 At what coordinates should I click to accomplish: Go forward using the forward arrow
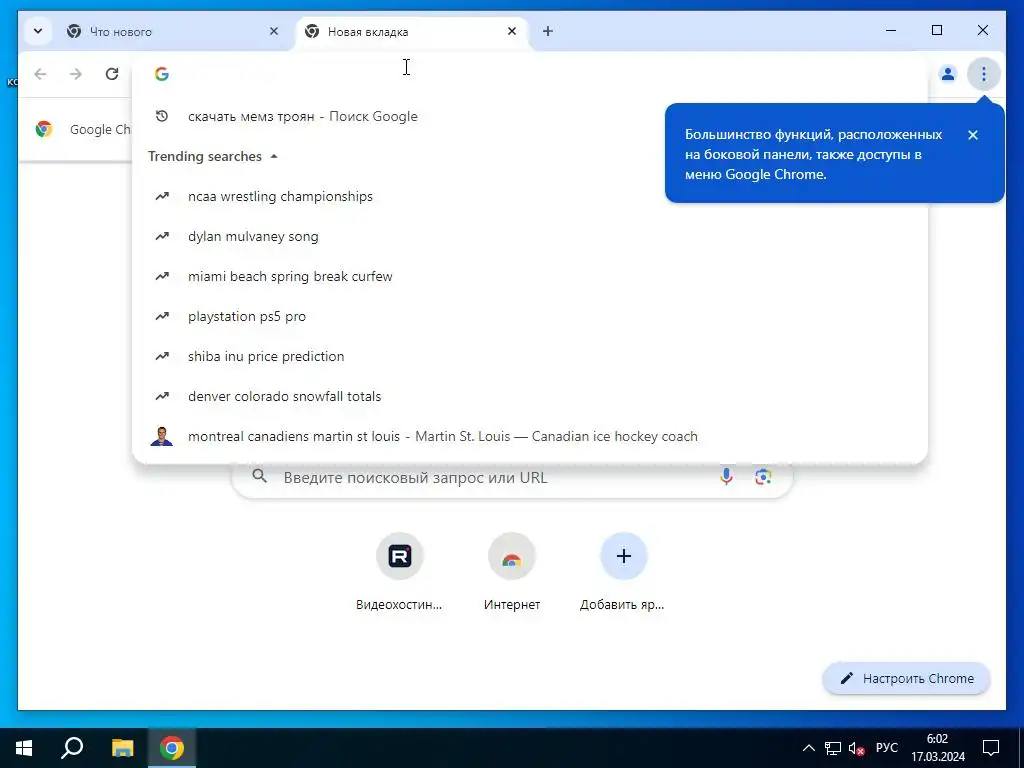pyautogui.click(x=76, y=74)
